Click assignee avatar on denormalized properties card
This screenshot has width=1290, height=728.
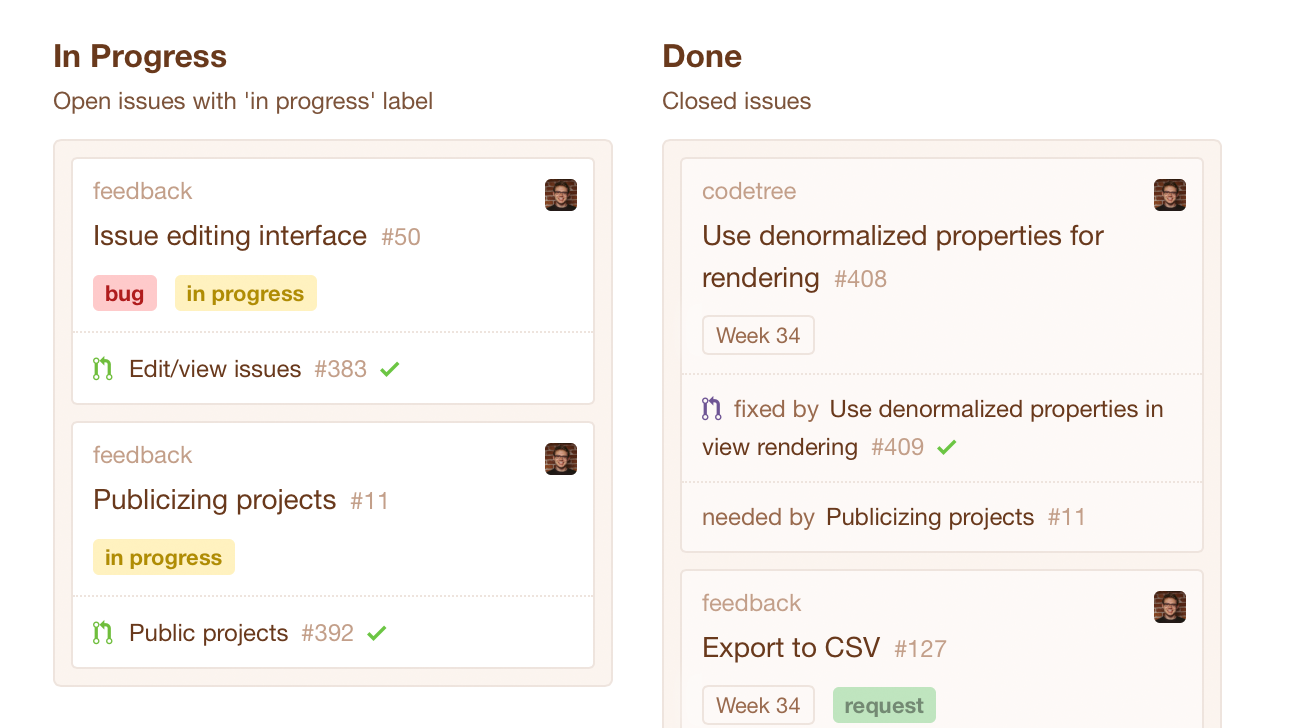[1170, 195]
